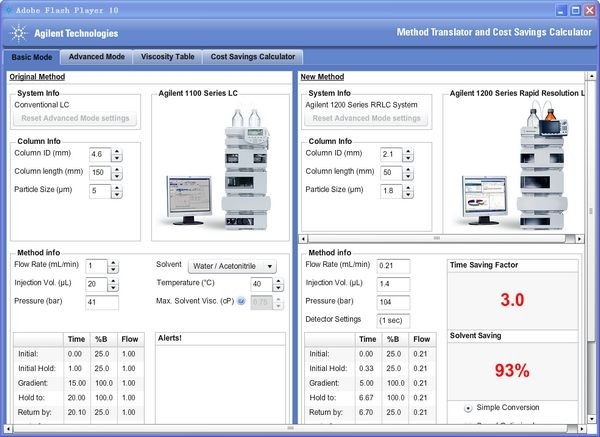The height and width of the screenshot is (437, 600).
Task: Click the Temperature field showing 40
Action: coord(261,285)
